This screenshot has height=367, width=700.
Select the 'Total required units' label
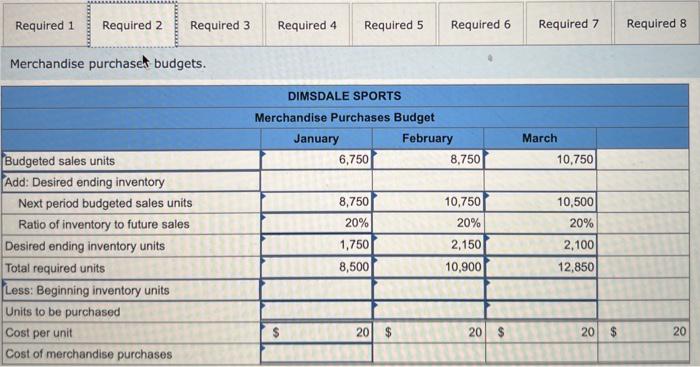55,268
